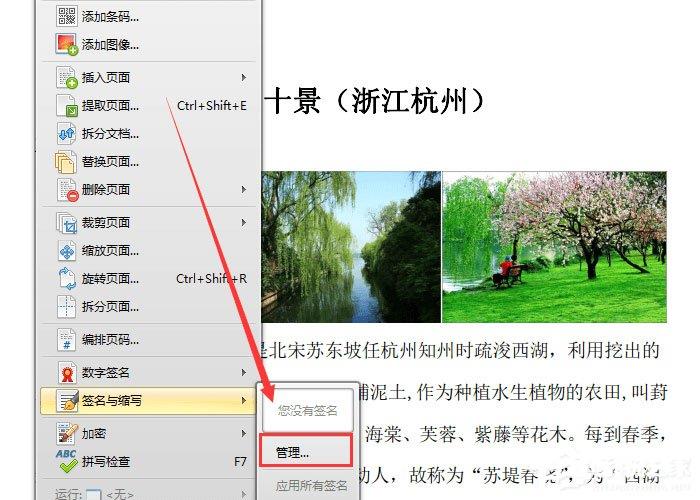700x500 pixels.
Task: Choose 旋转页面... menu entry
Action: point(147,279)
